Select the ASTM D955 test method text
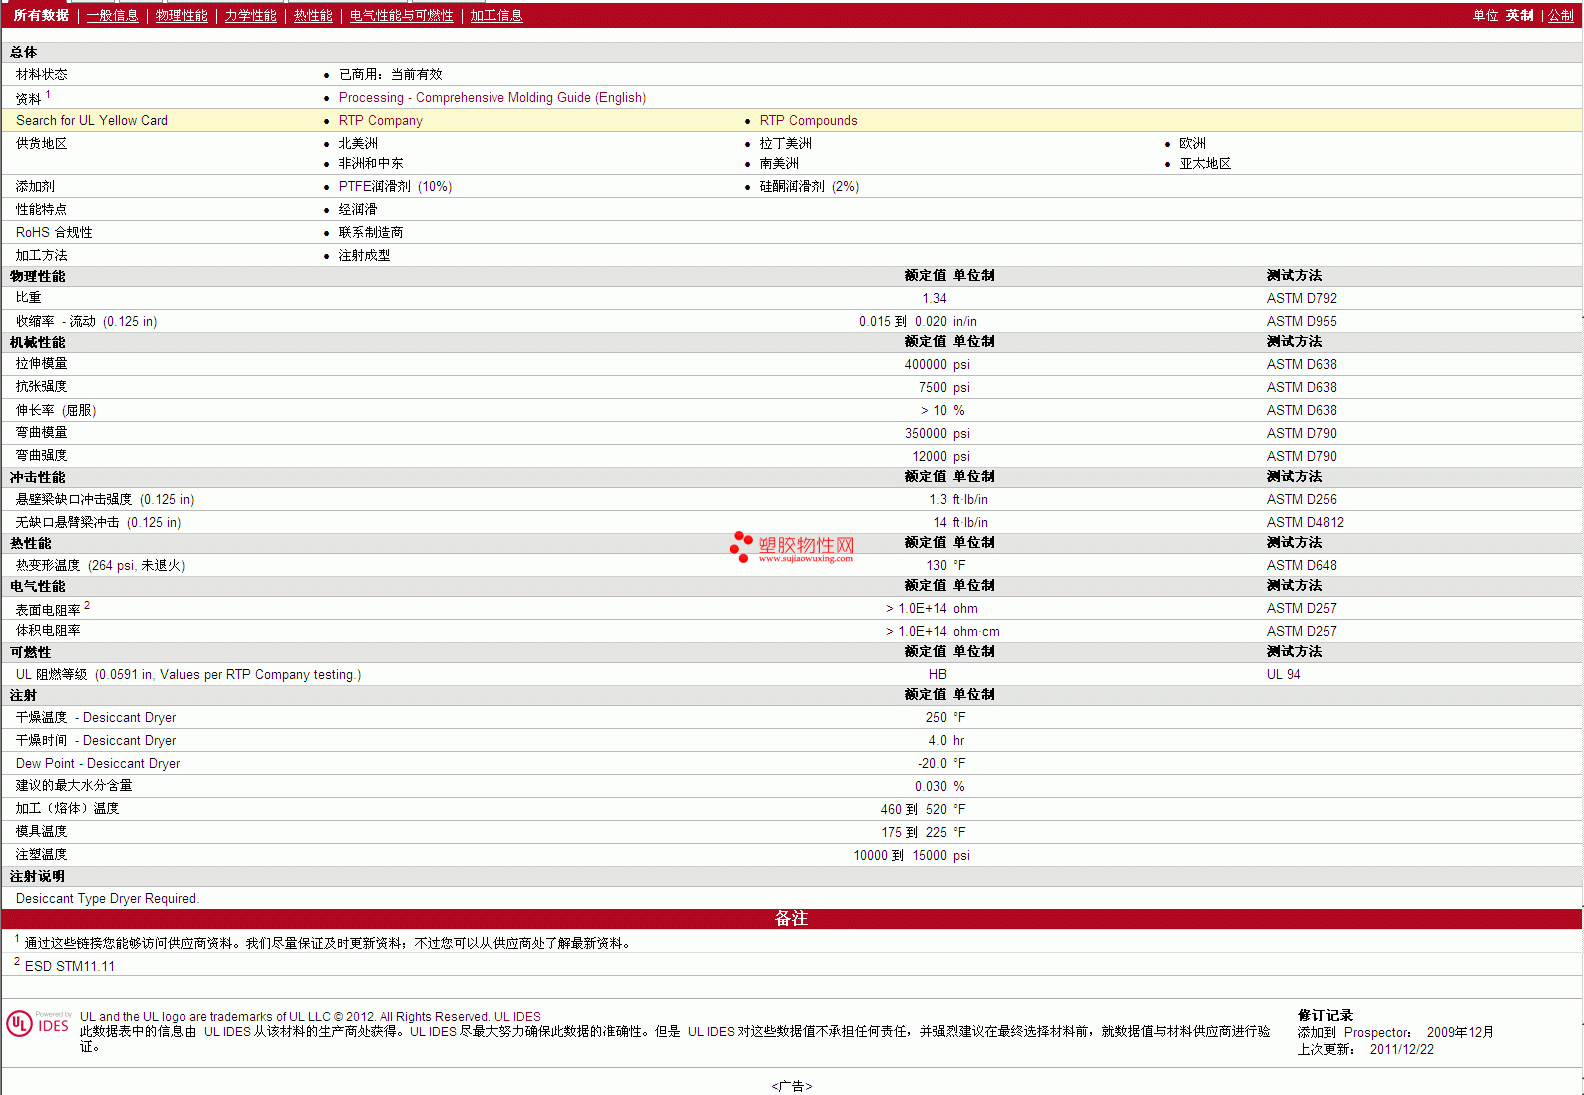Image resolution: width=1584 pixels, height=1095 pixels. click(x=1301, y=322)
